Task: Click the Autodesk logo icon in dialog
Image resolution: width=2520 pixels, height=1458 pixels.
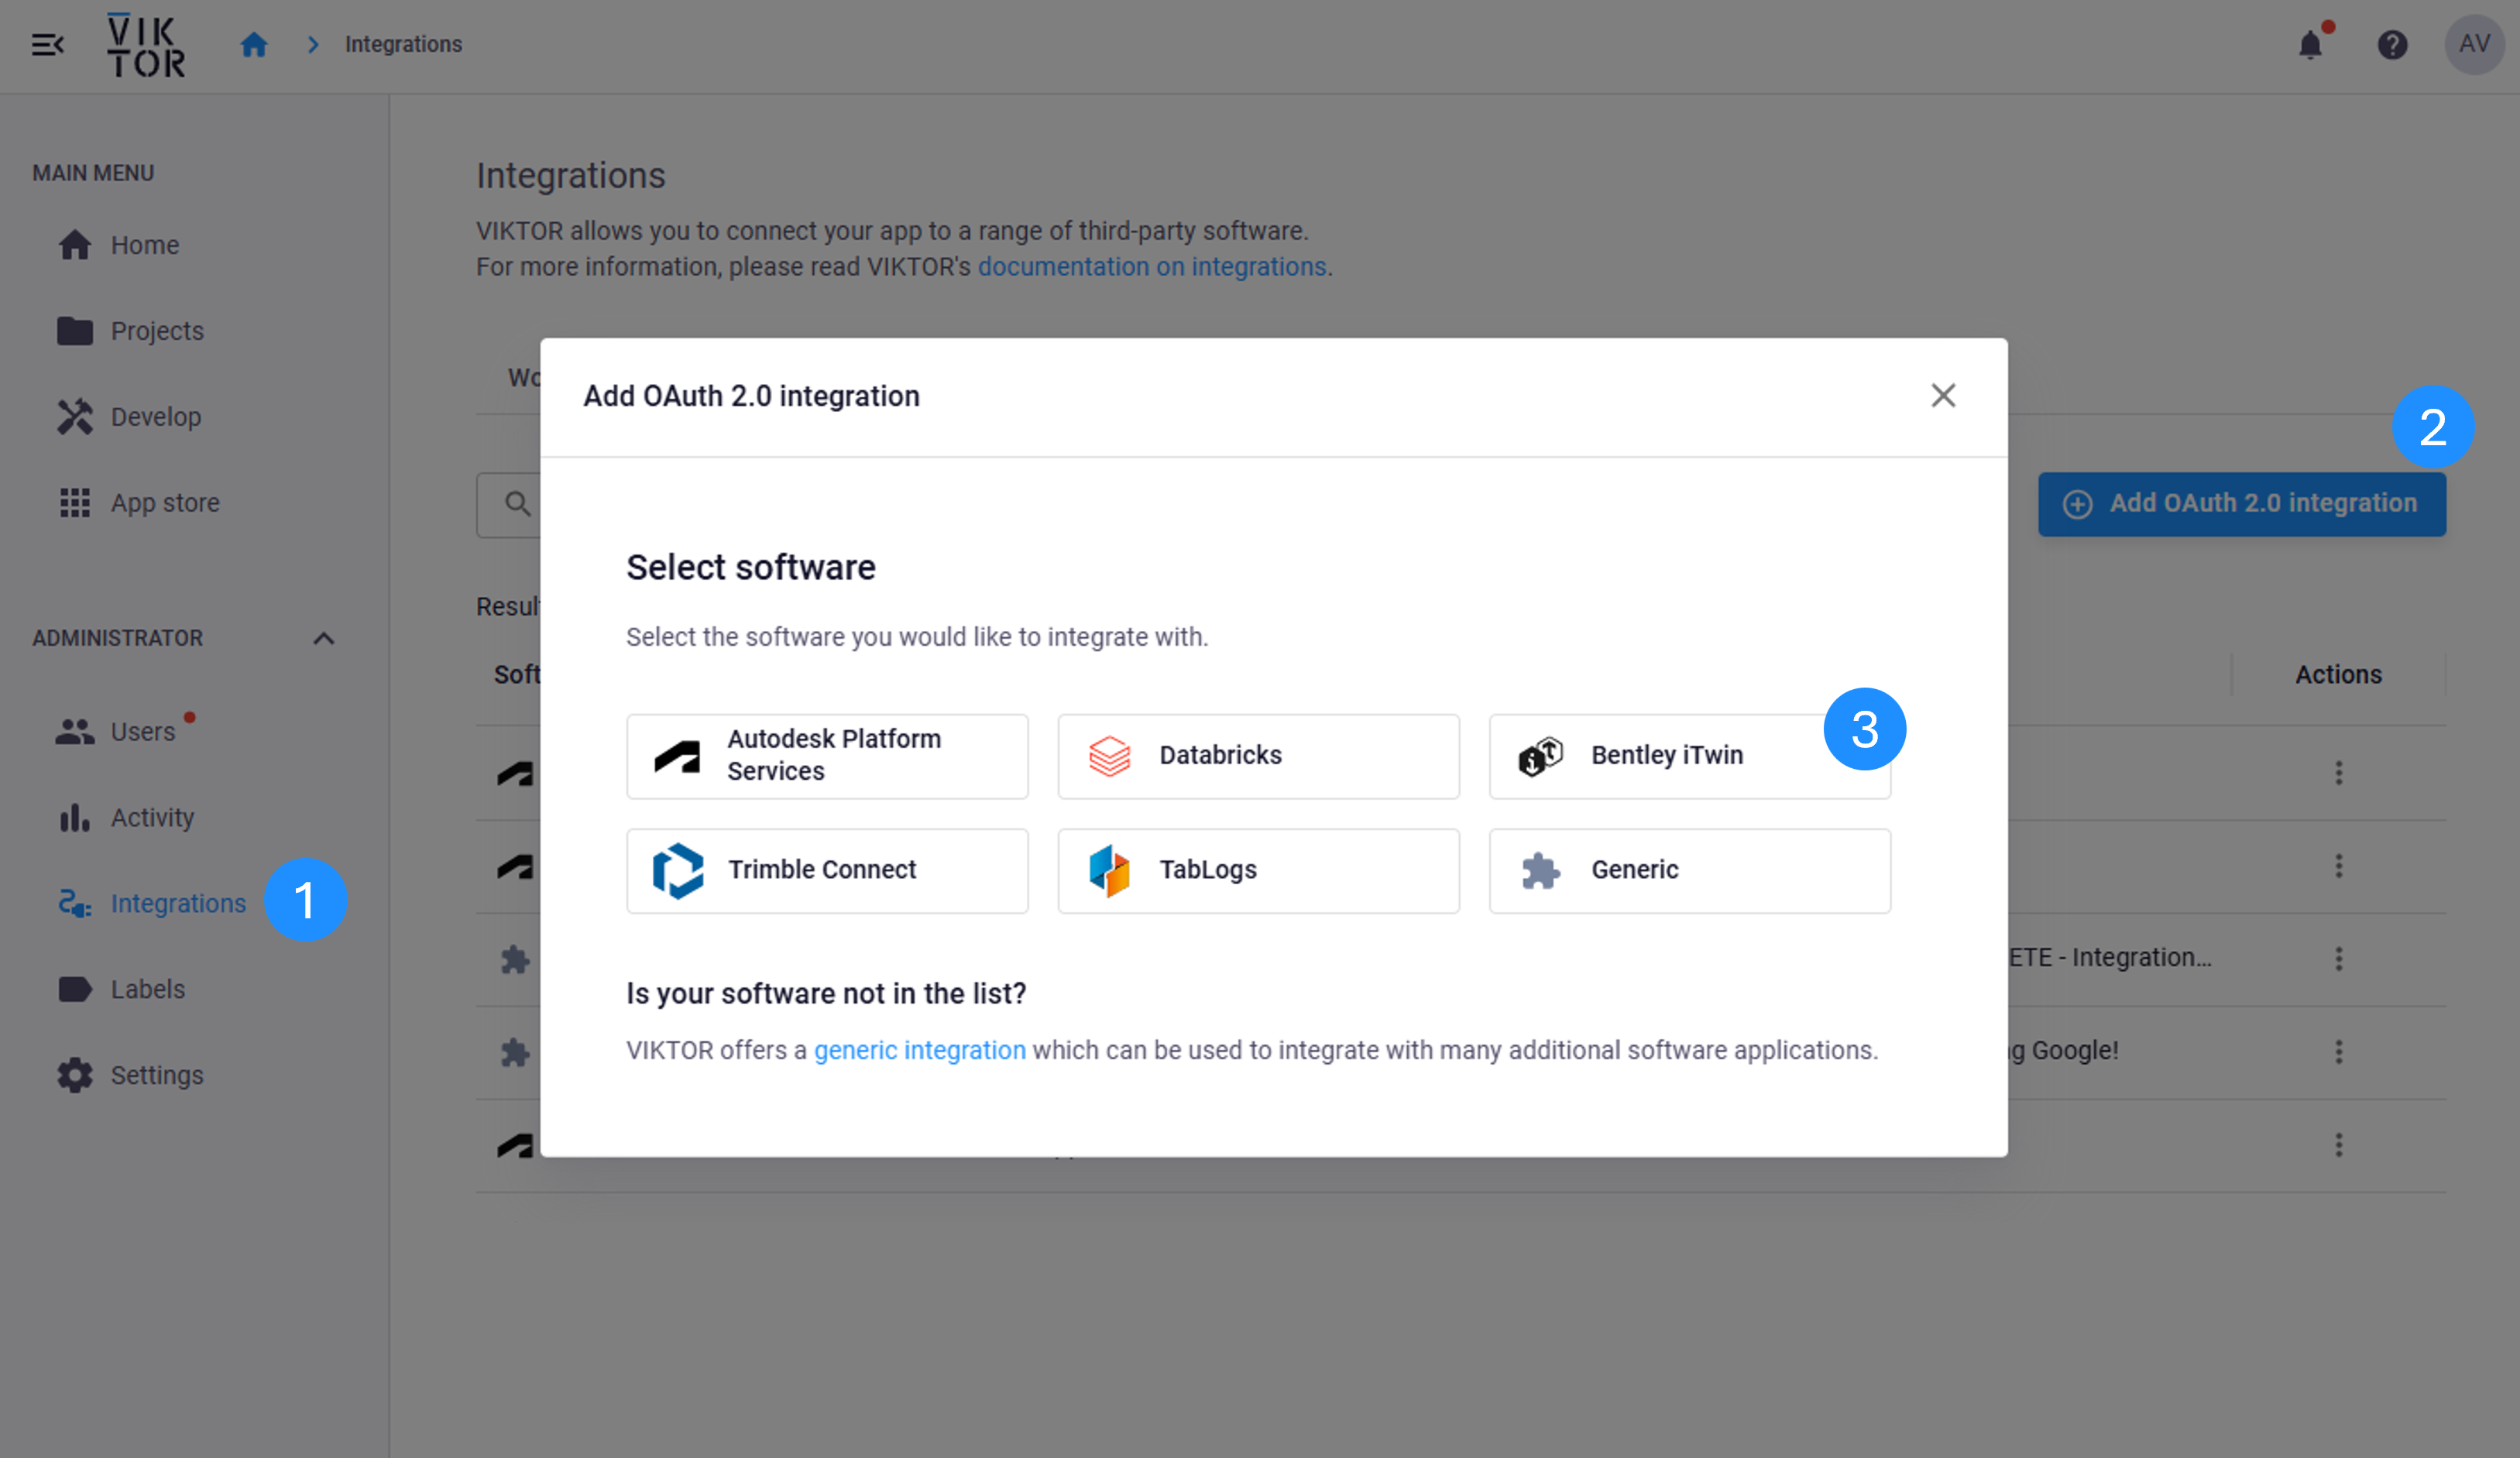Action: (677, 757)
